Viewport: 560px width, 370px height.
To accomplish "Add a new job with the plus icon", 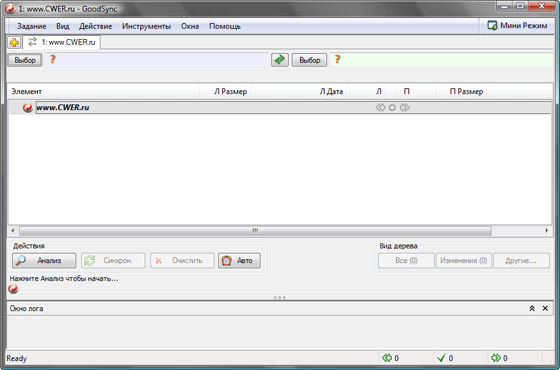I will pos(14,43).
